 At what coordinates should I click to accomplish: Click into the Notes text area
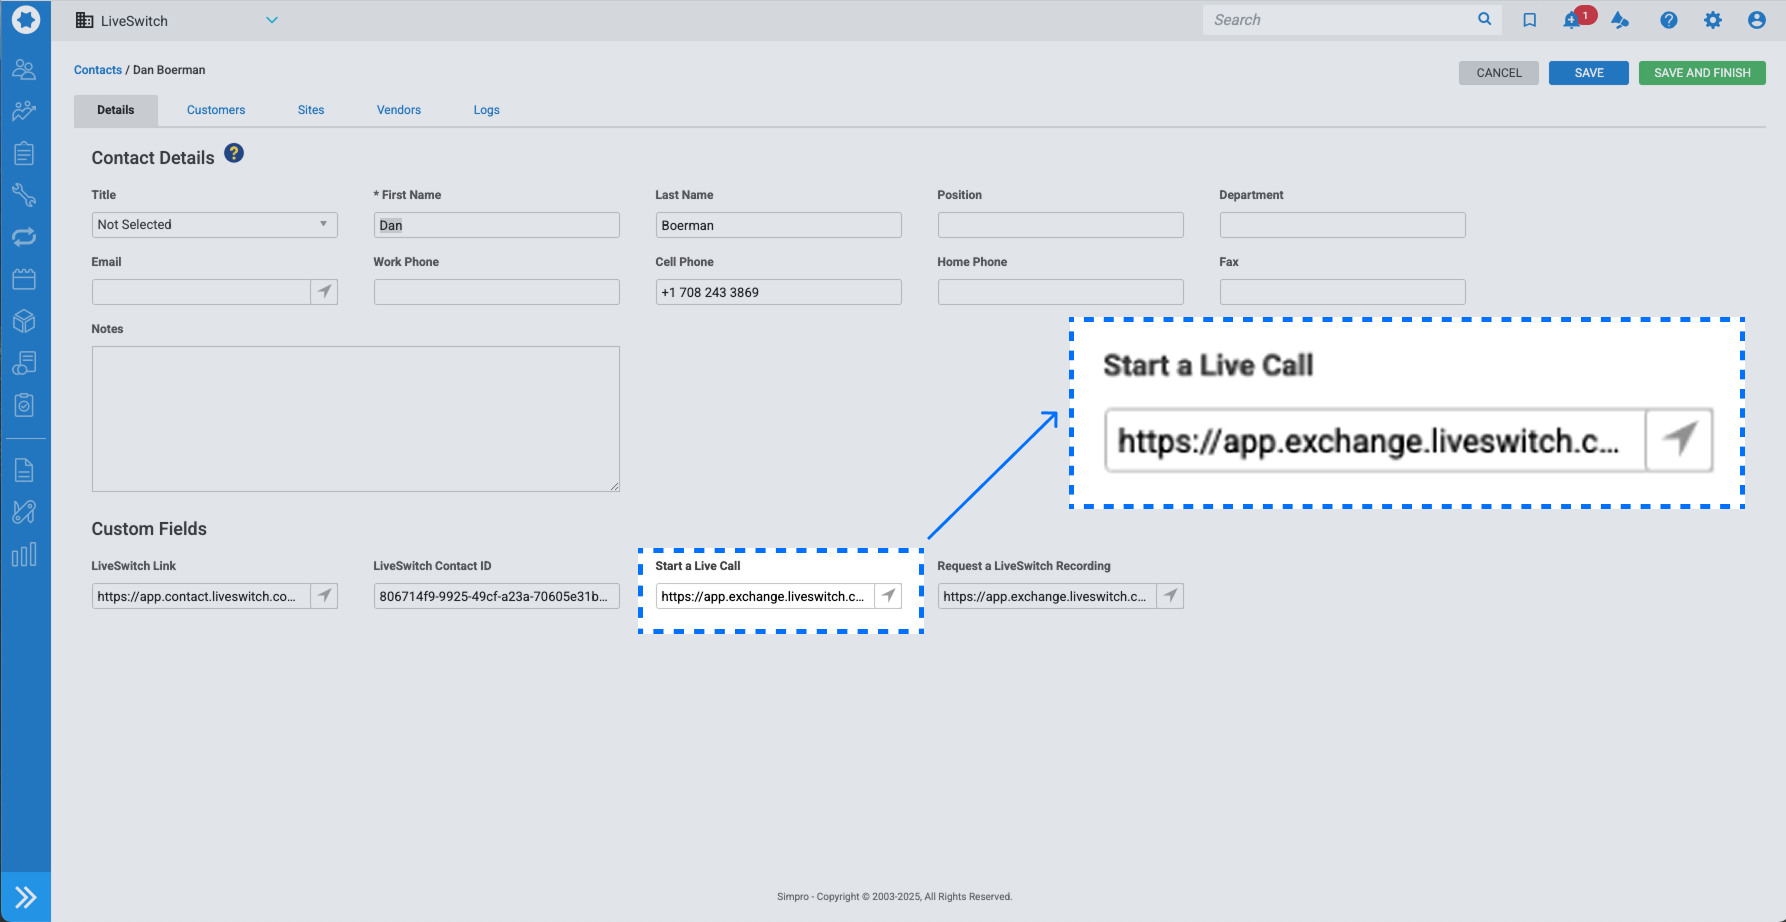tap(355, 418)
